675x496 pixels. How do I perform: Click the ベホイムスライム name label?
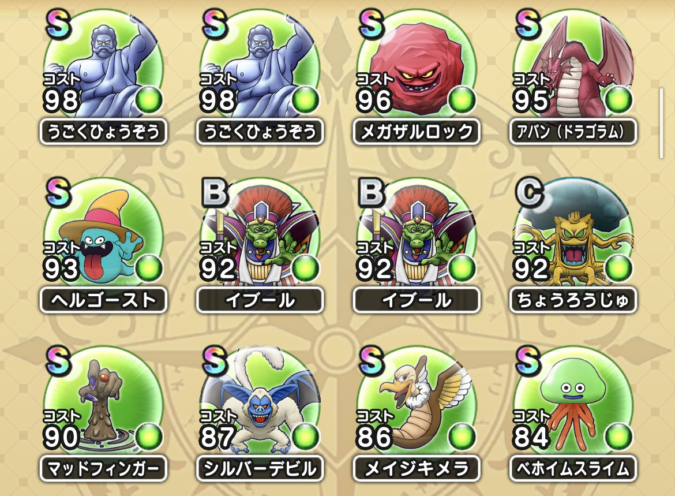[x=573, y=468]
